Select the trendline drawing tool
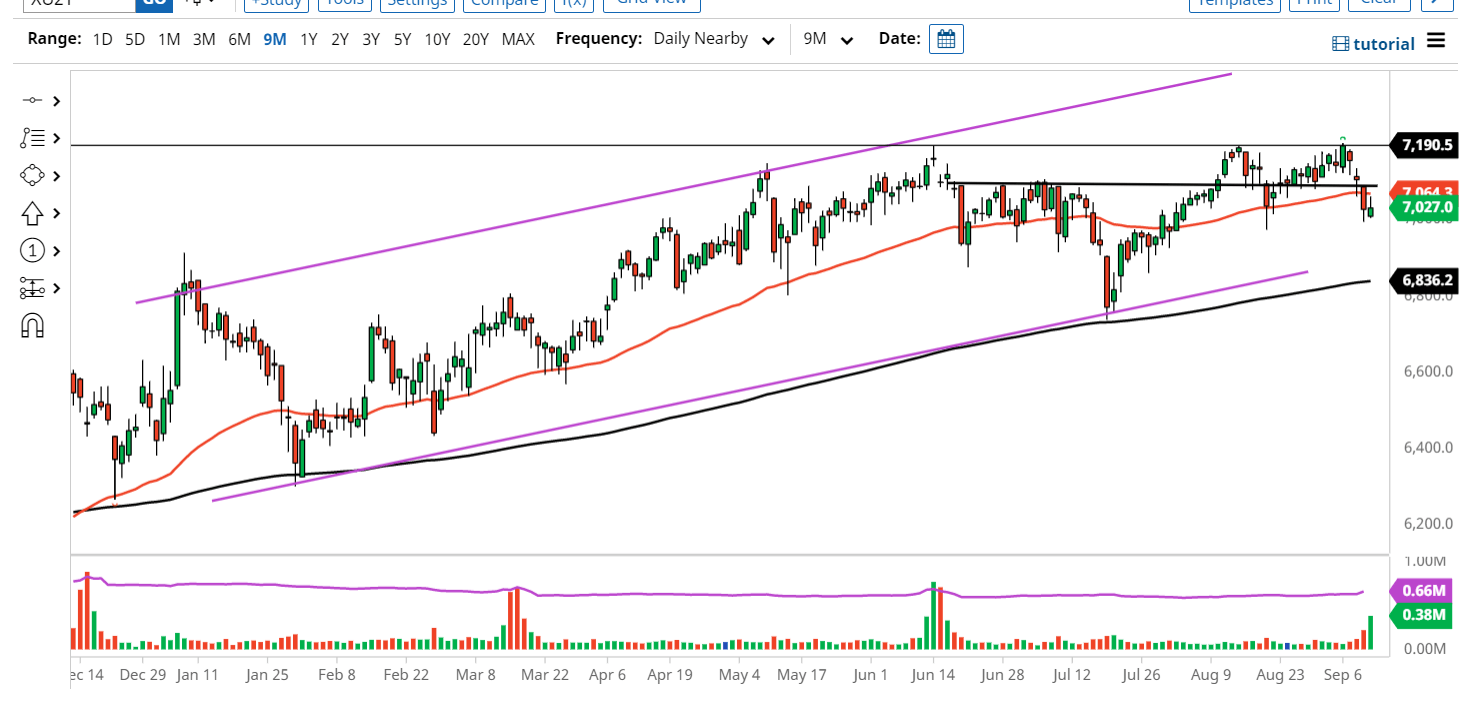 coord(31,100)
